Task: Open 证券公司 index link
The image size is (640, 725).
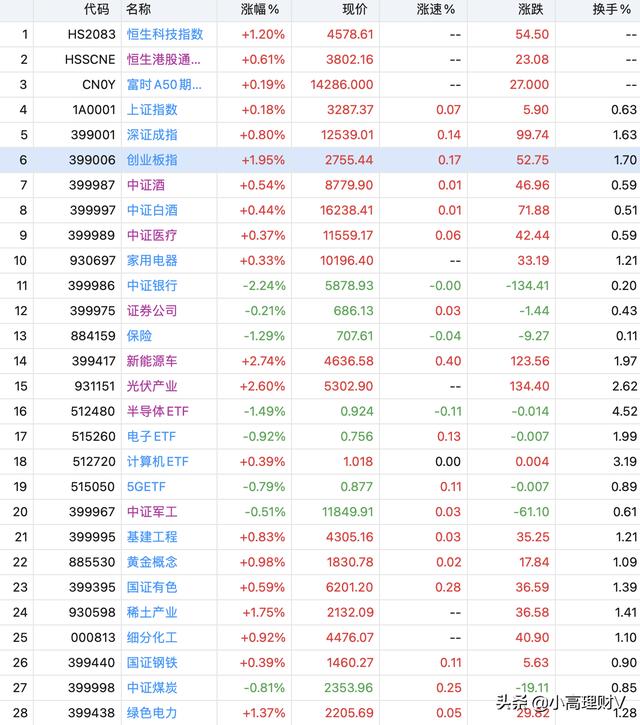Action: point(152,311)
